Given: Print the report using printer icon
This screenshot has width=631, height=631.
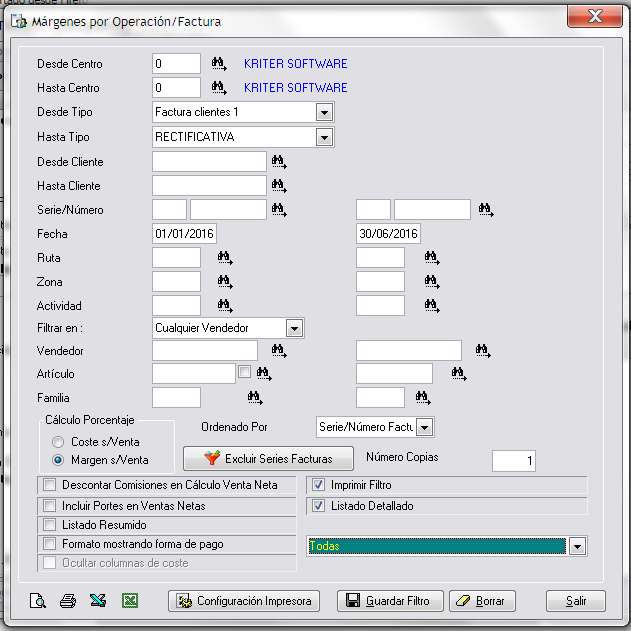Looking at the screenshot, I should pyautogui.click(x=68, y=601).
